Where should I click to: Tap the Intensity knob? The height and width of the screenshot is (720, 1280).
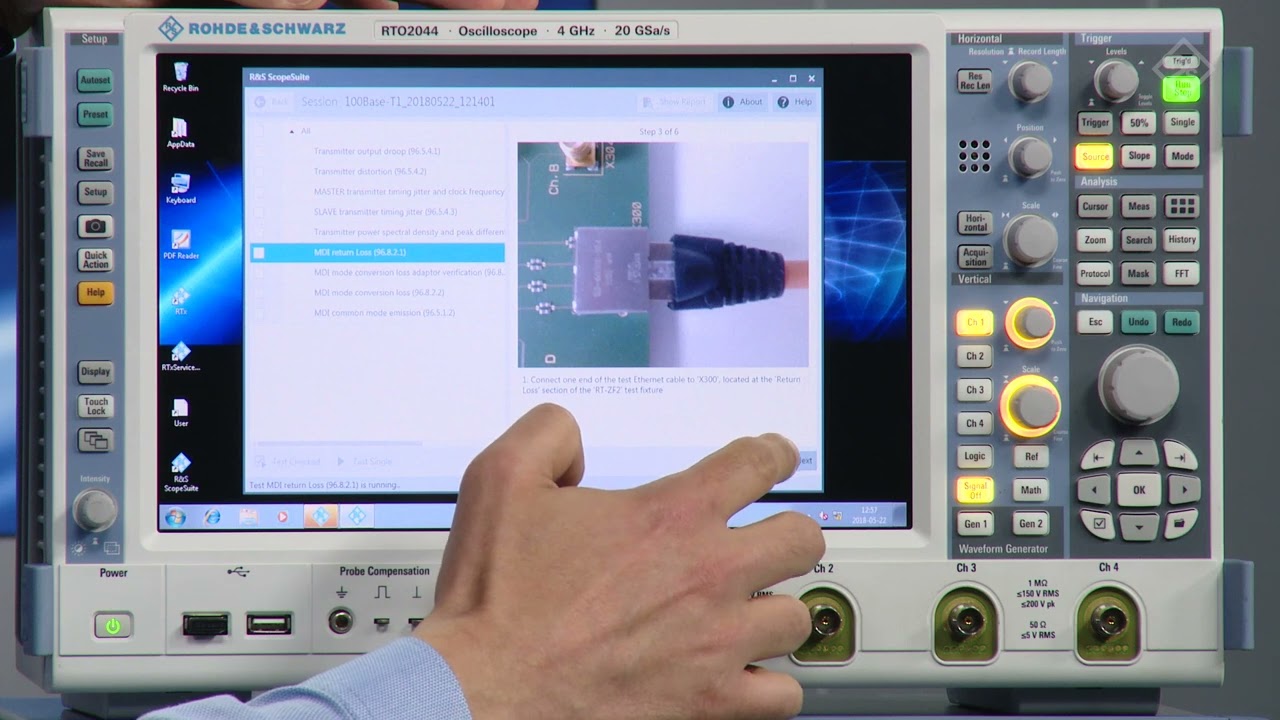(x=95, y=510)
